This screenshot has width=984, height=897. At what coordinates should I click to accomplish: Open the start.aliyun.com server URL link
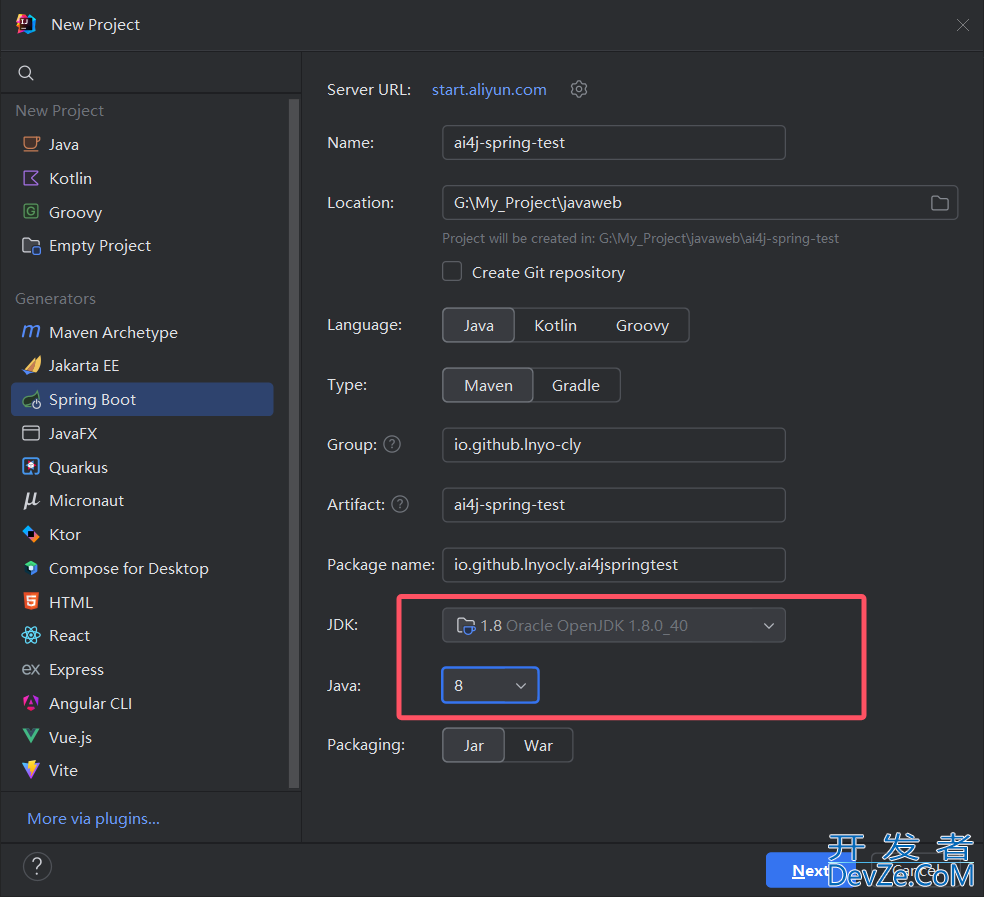tap(489, 90)
